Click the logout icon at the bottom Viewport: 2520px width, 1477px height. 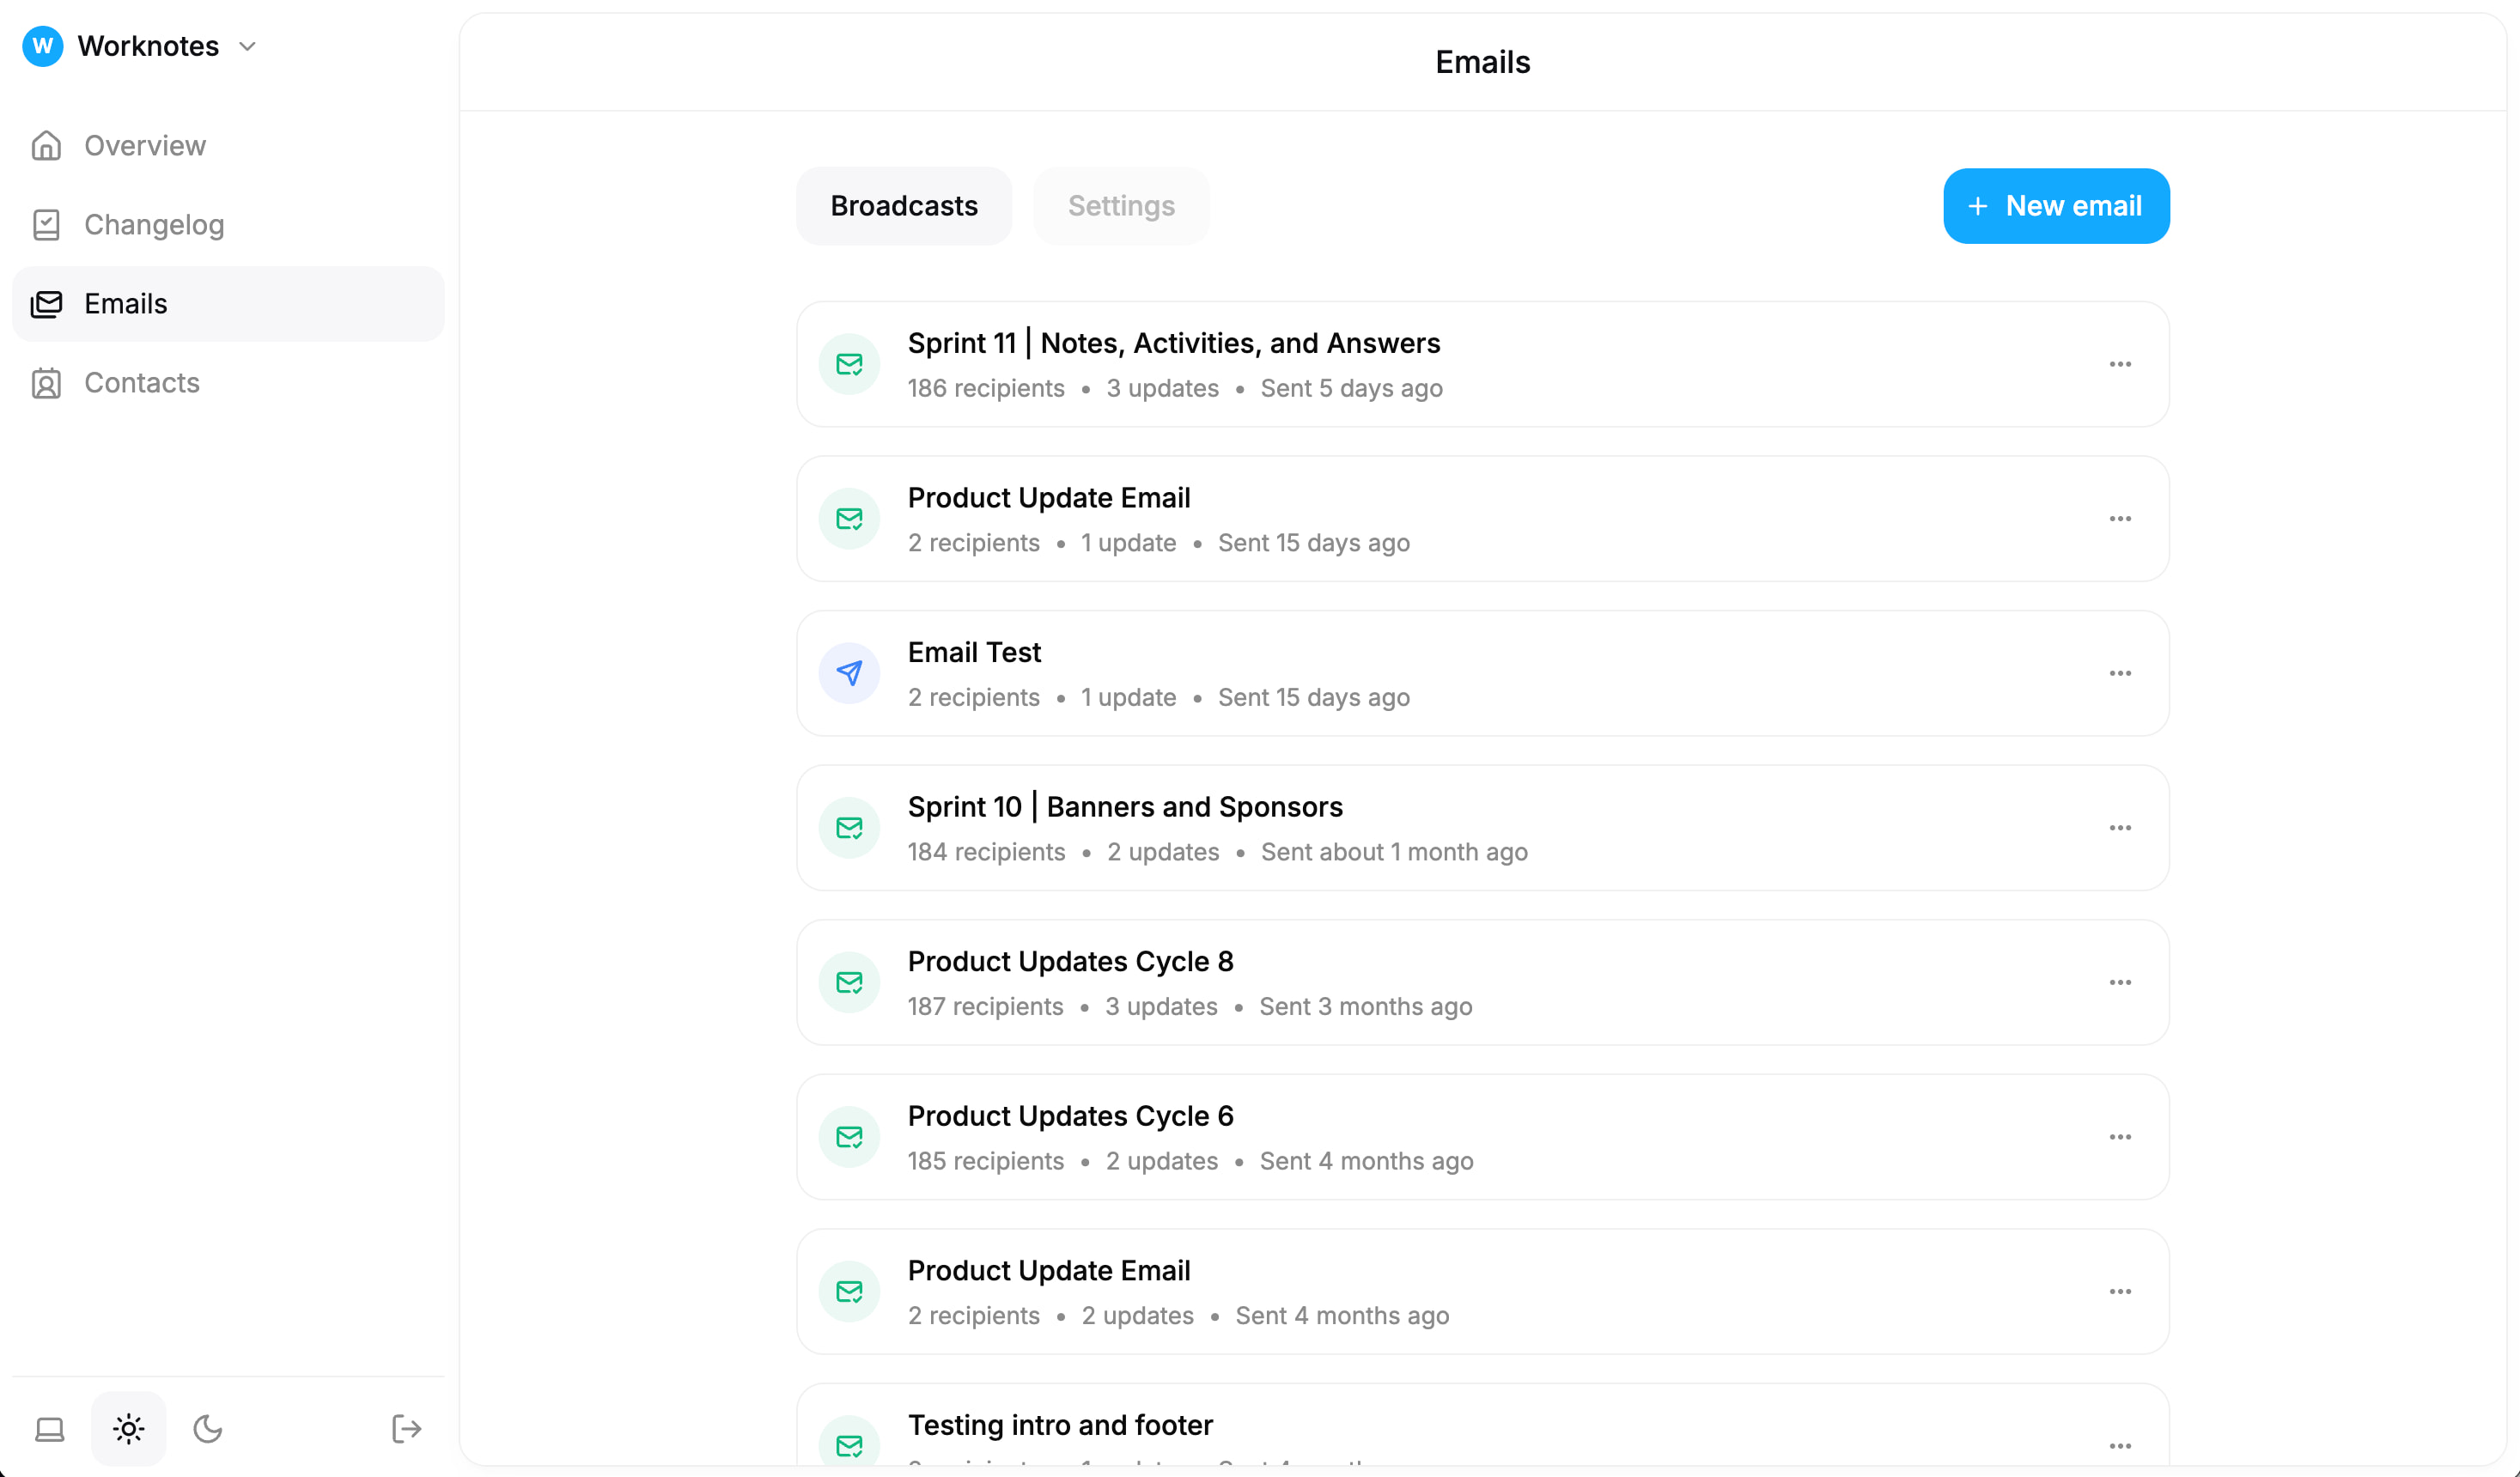(x=406, y=1428)
